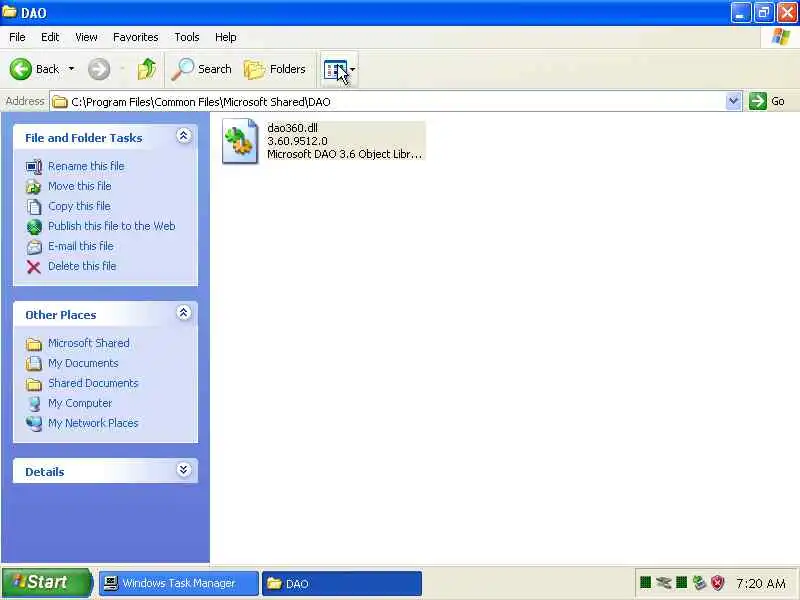Click the Move this file icon
Image resolution: width=800 pixels, height=600 pixels.
click(x=34, y=187)
